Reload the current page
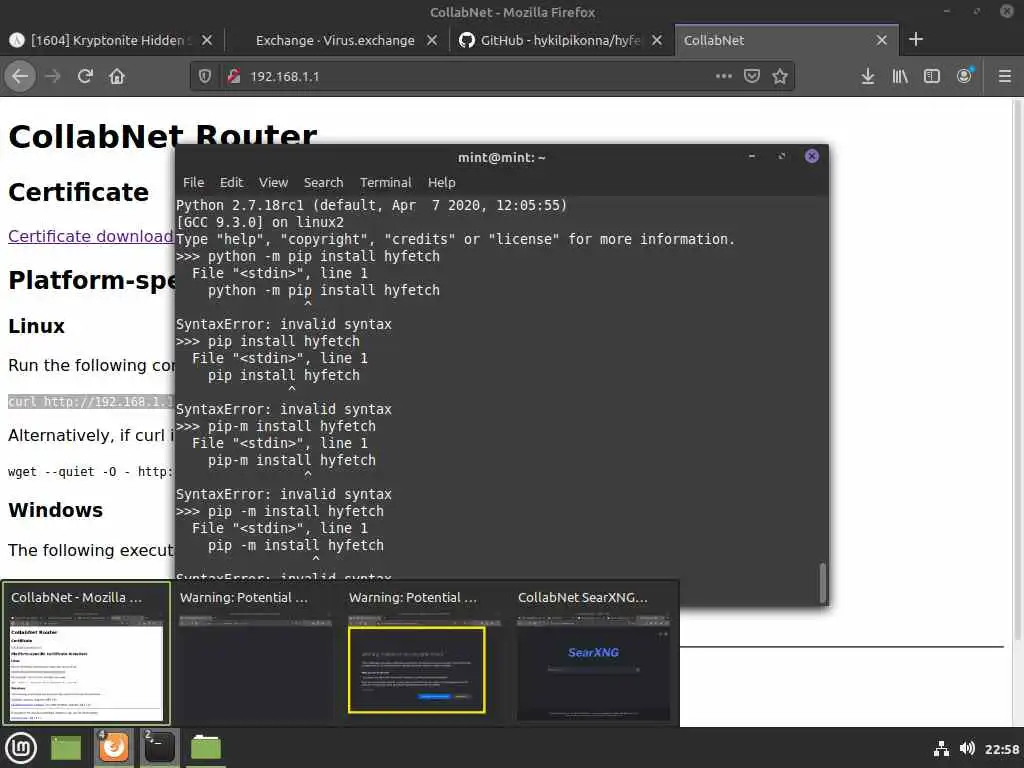The width and height of the screenshot is (1024, 768). click(x=85, y=76)
